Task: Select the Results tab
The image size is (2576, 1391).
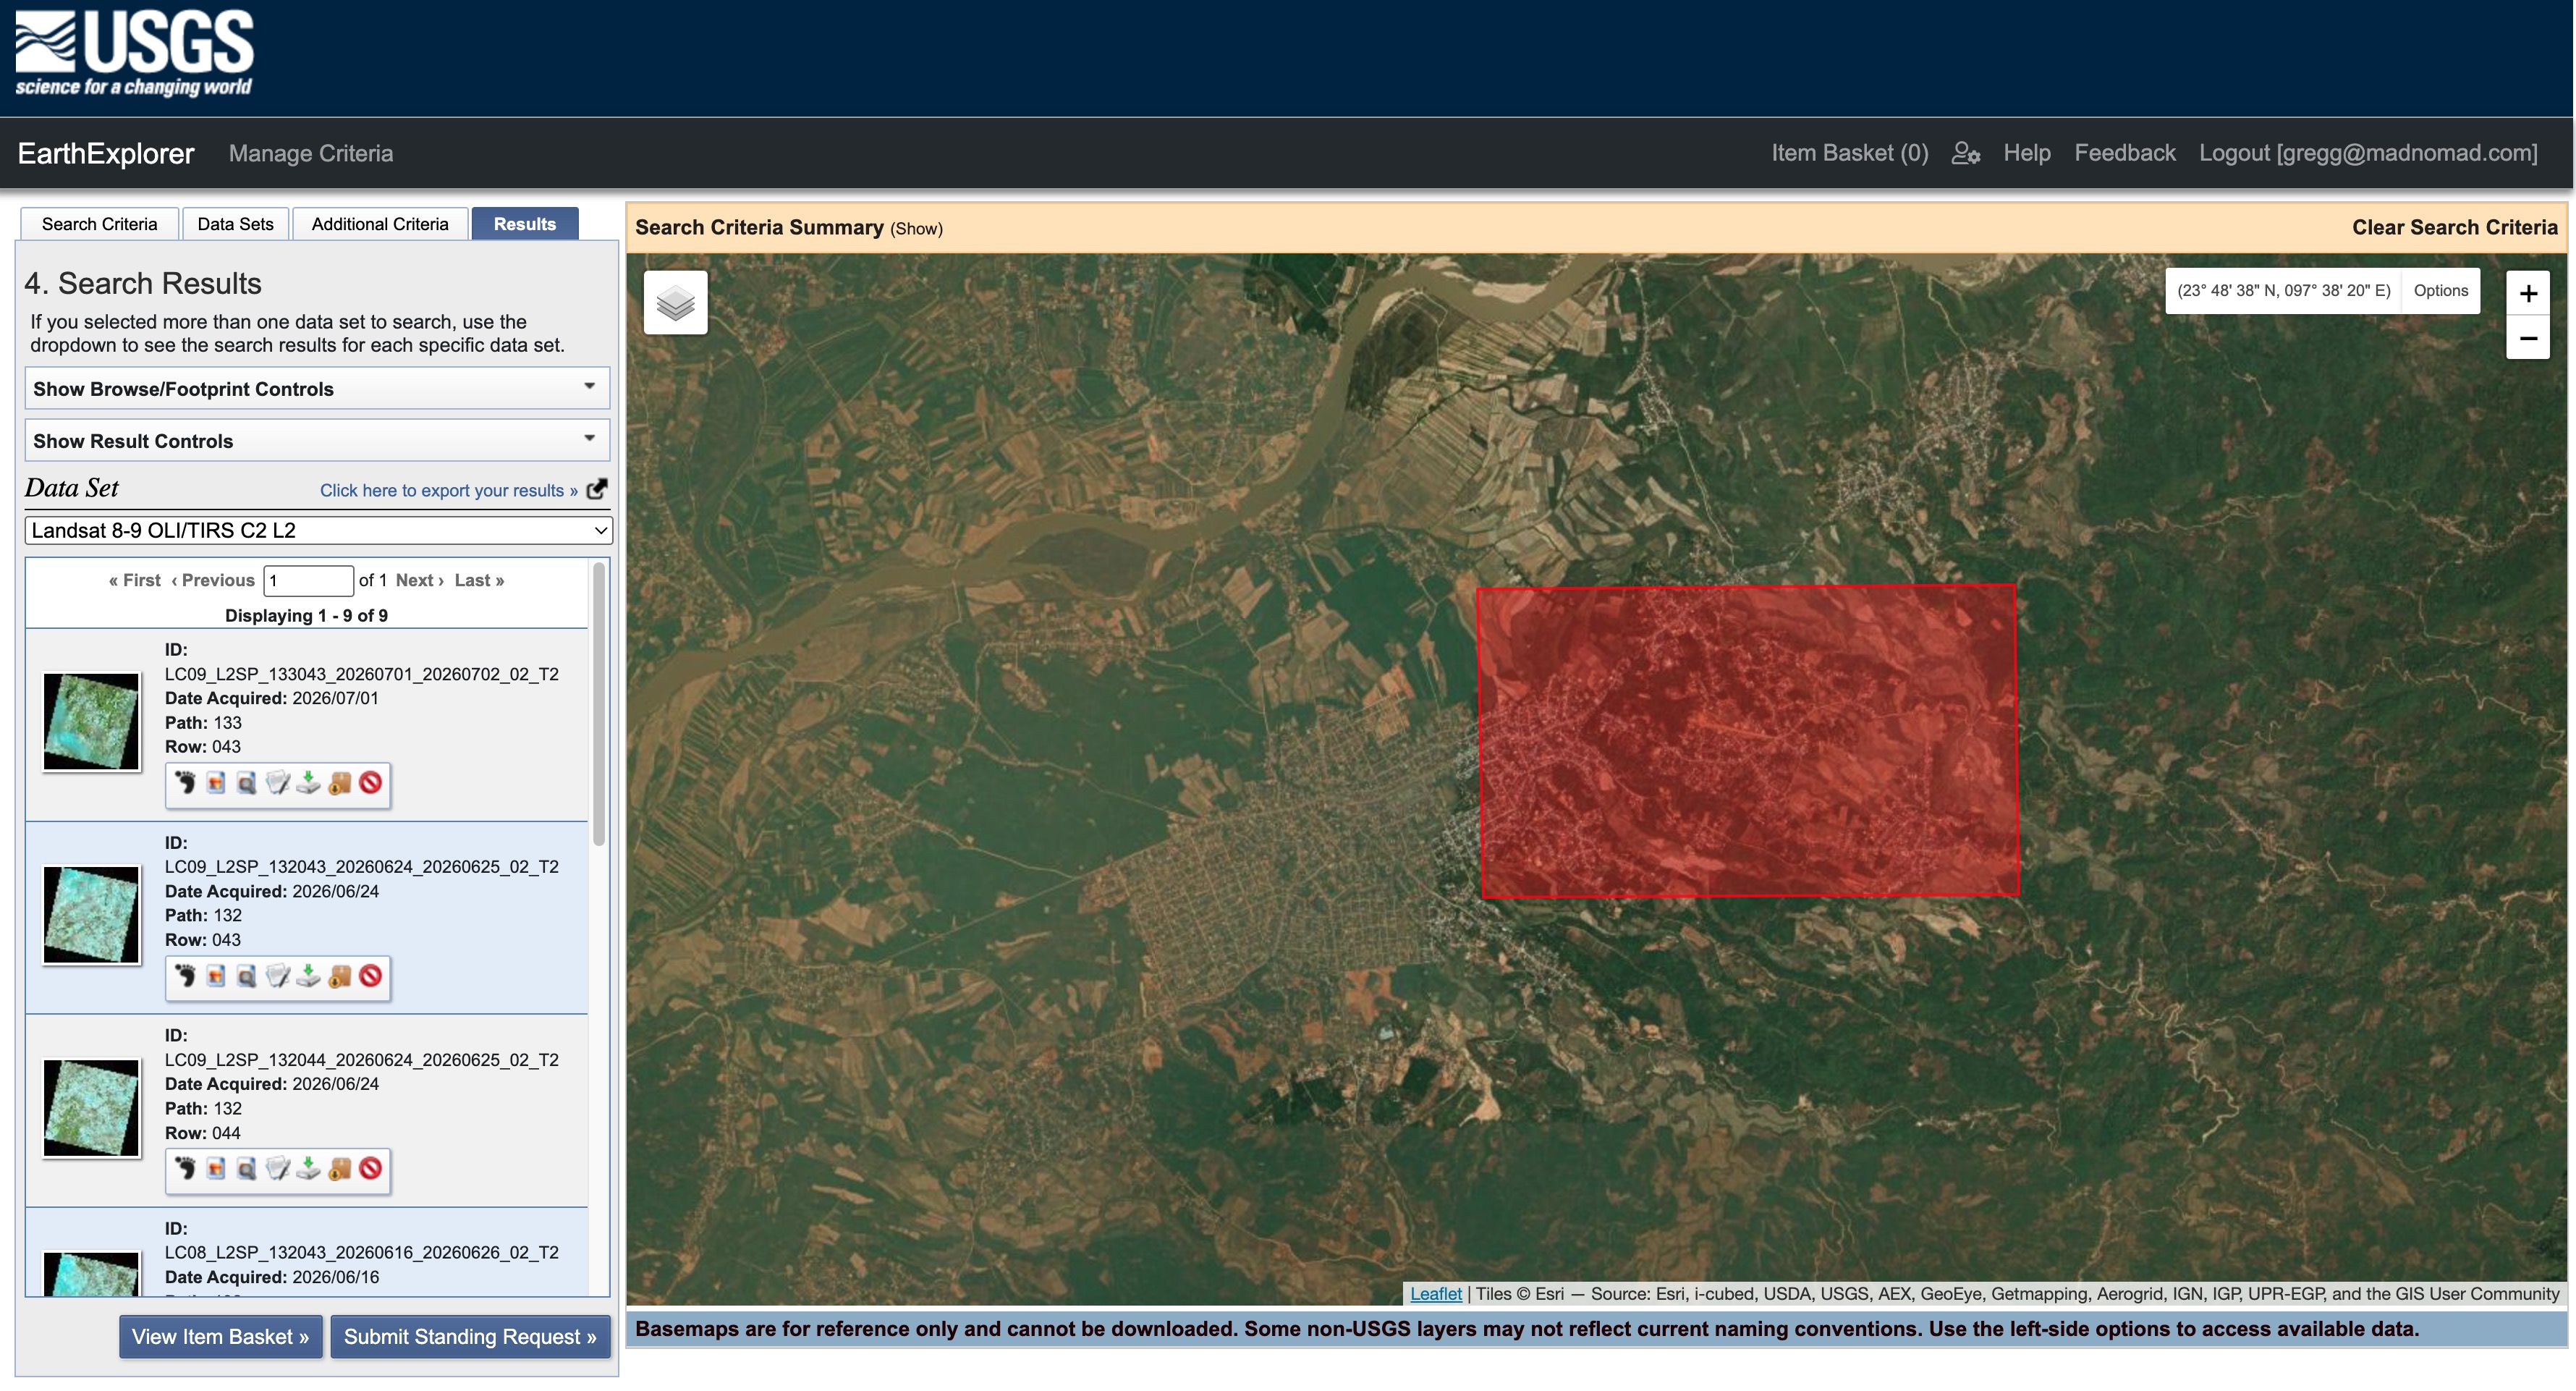Action: coord(525,224)
